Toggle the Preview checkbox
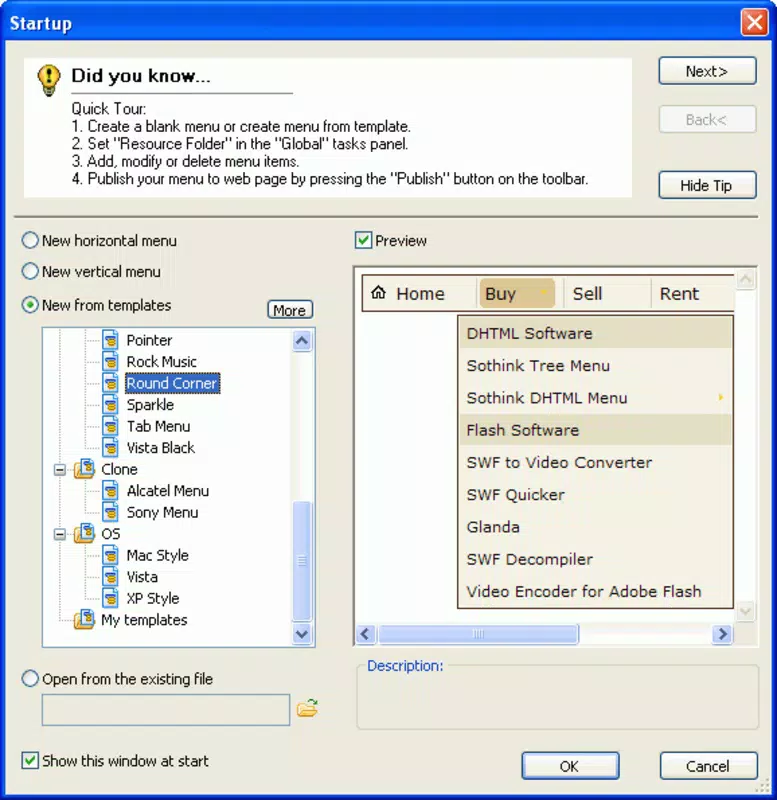The image size is (777, 800). coord(363,240)
